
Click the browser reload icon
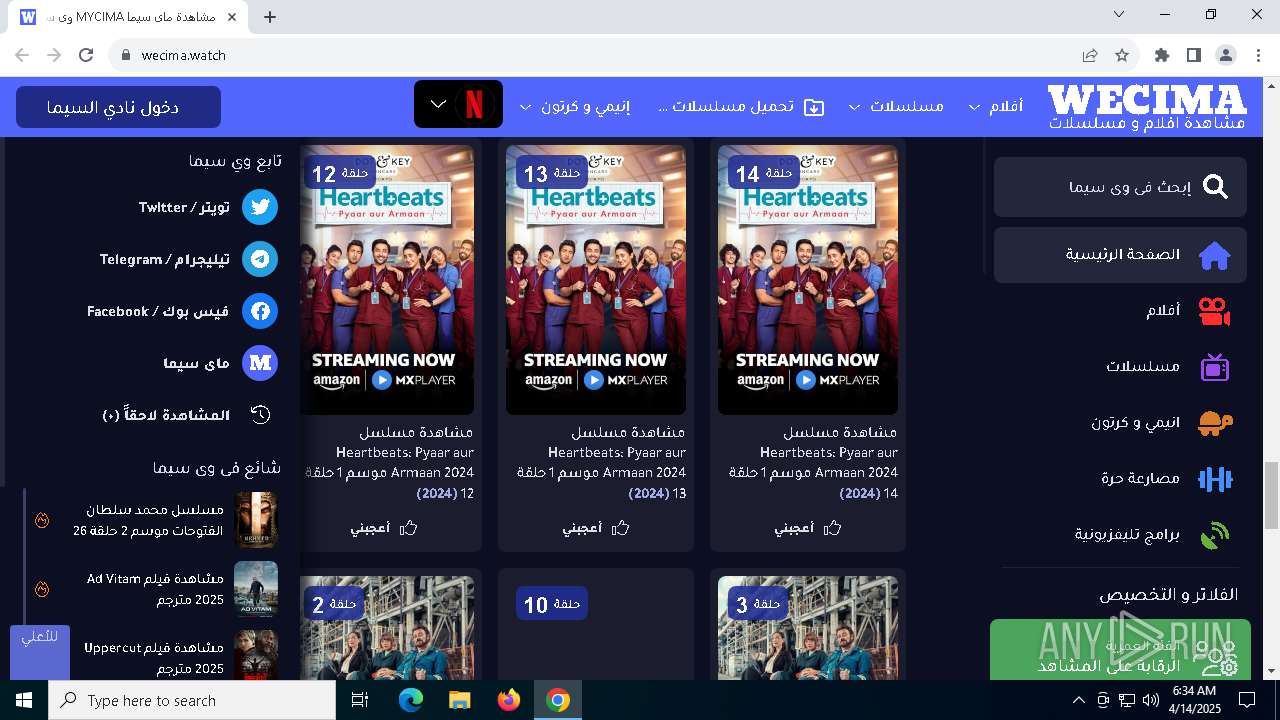(x=86, y=55)
